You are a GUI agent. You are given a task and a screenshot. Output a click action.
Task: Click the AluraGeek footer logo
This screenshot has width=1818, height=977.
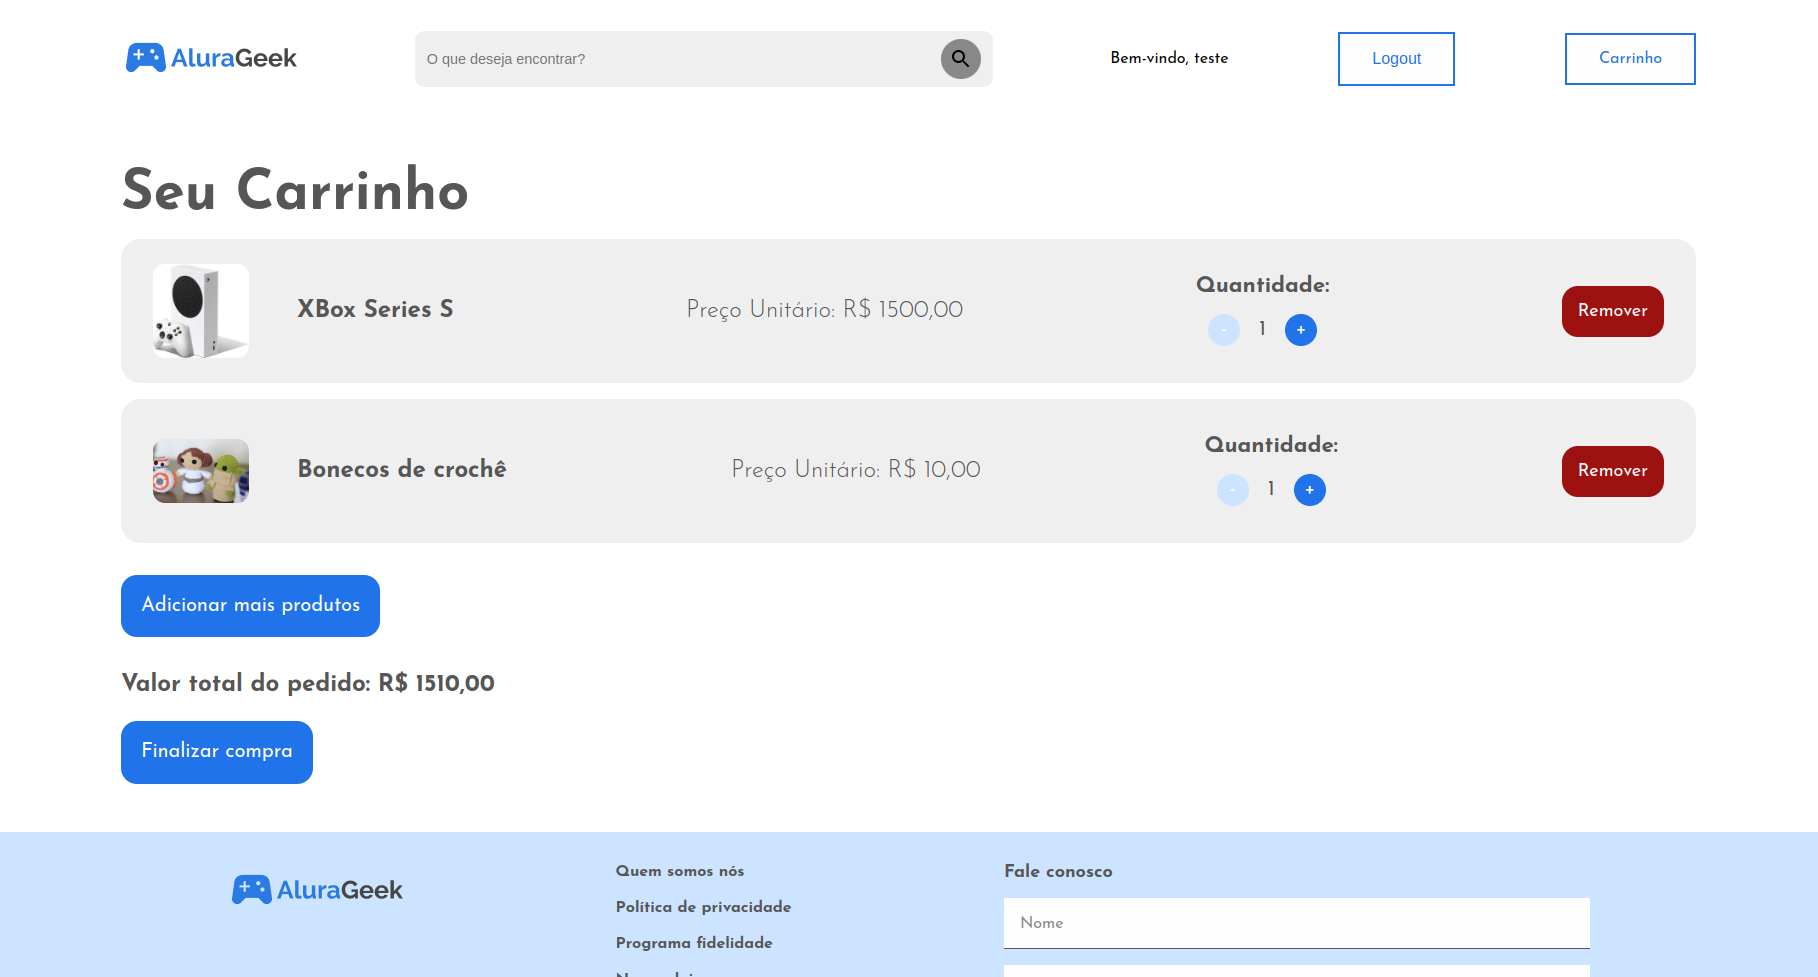[x=317, y=890]
